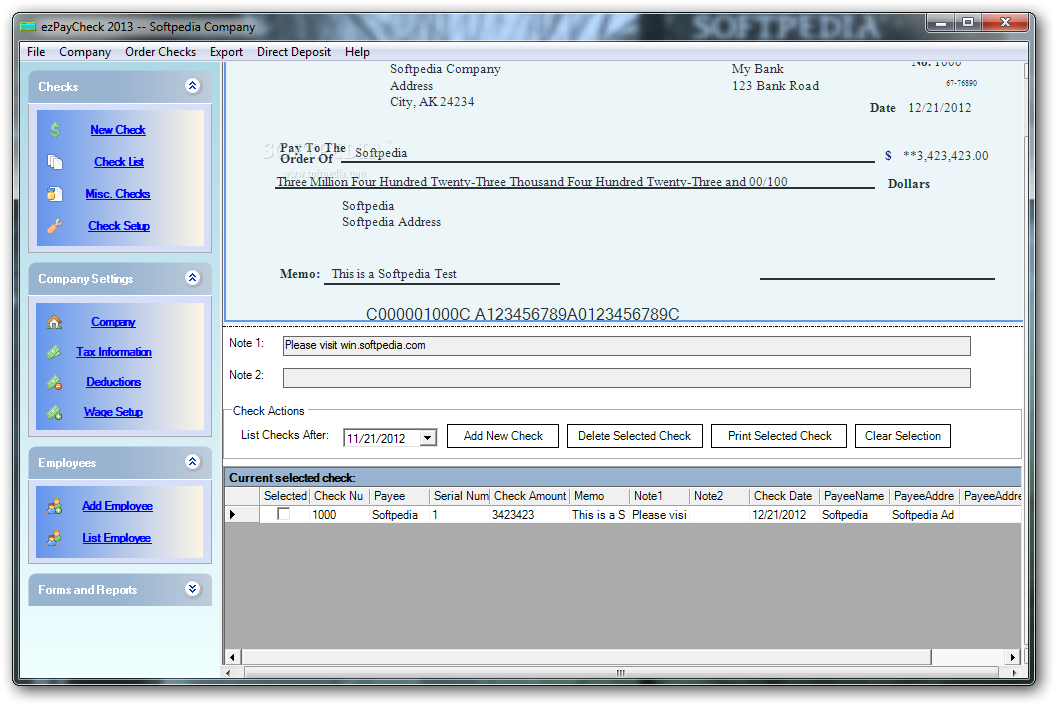The width and height of the screenshot is (1056, 706).
Task: Click the 12/21/2012 check date cell in grid
Action: click(785, 515)
